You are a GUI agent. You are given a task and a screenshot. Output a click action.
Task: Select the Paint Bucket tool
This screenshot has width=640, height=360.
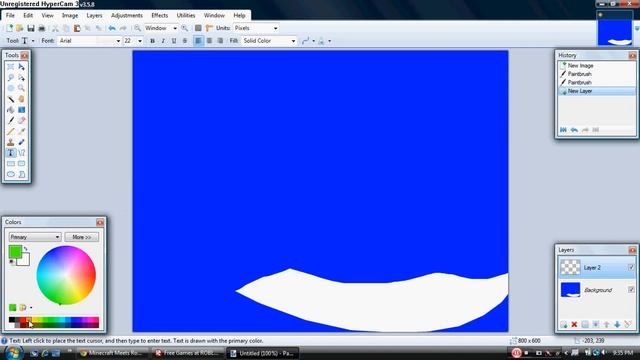11,110
